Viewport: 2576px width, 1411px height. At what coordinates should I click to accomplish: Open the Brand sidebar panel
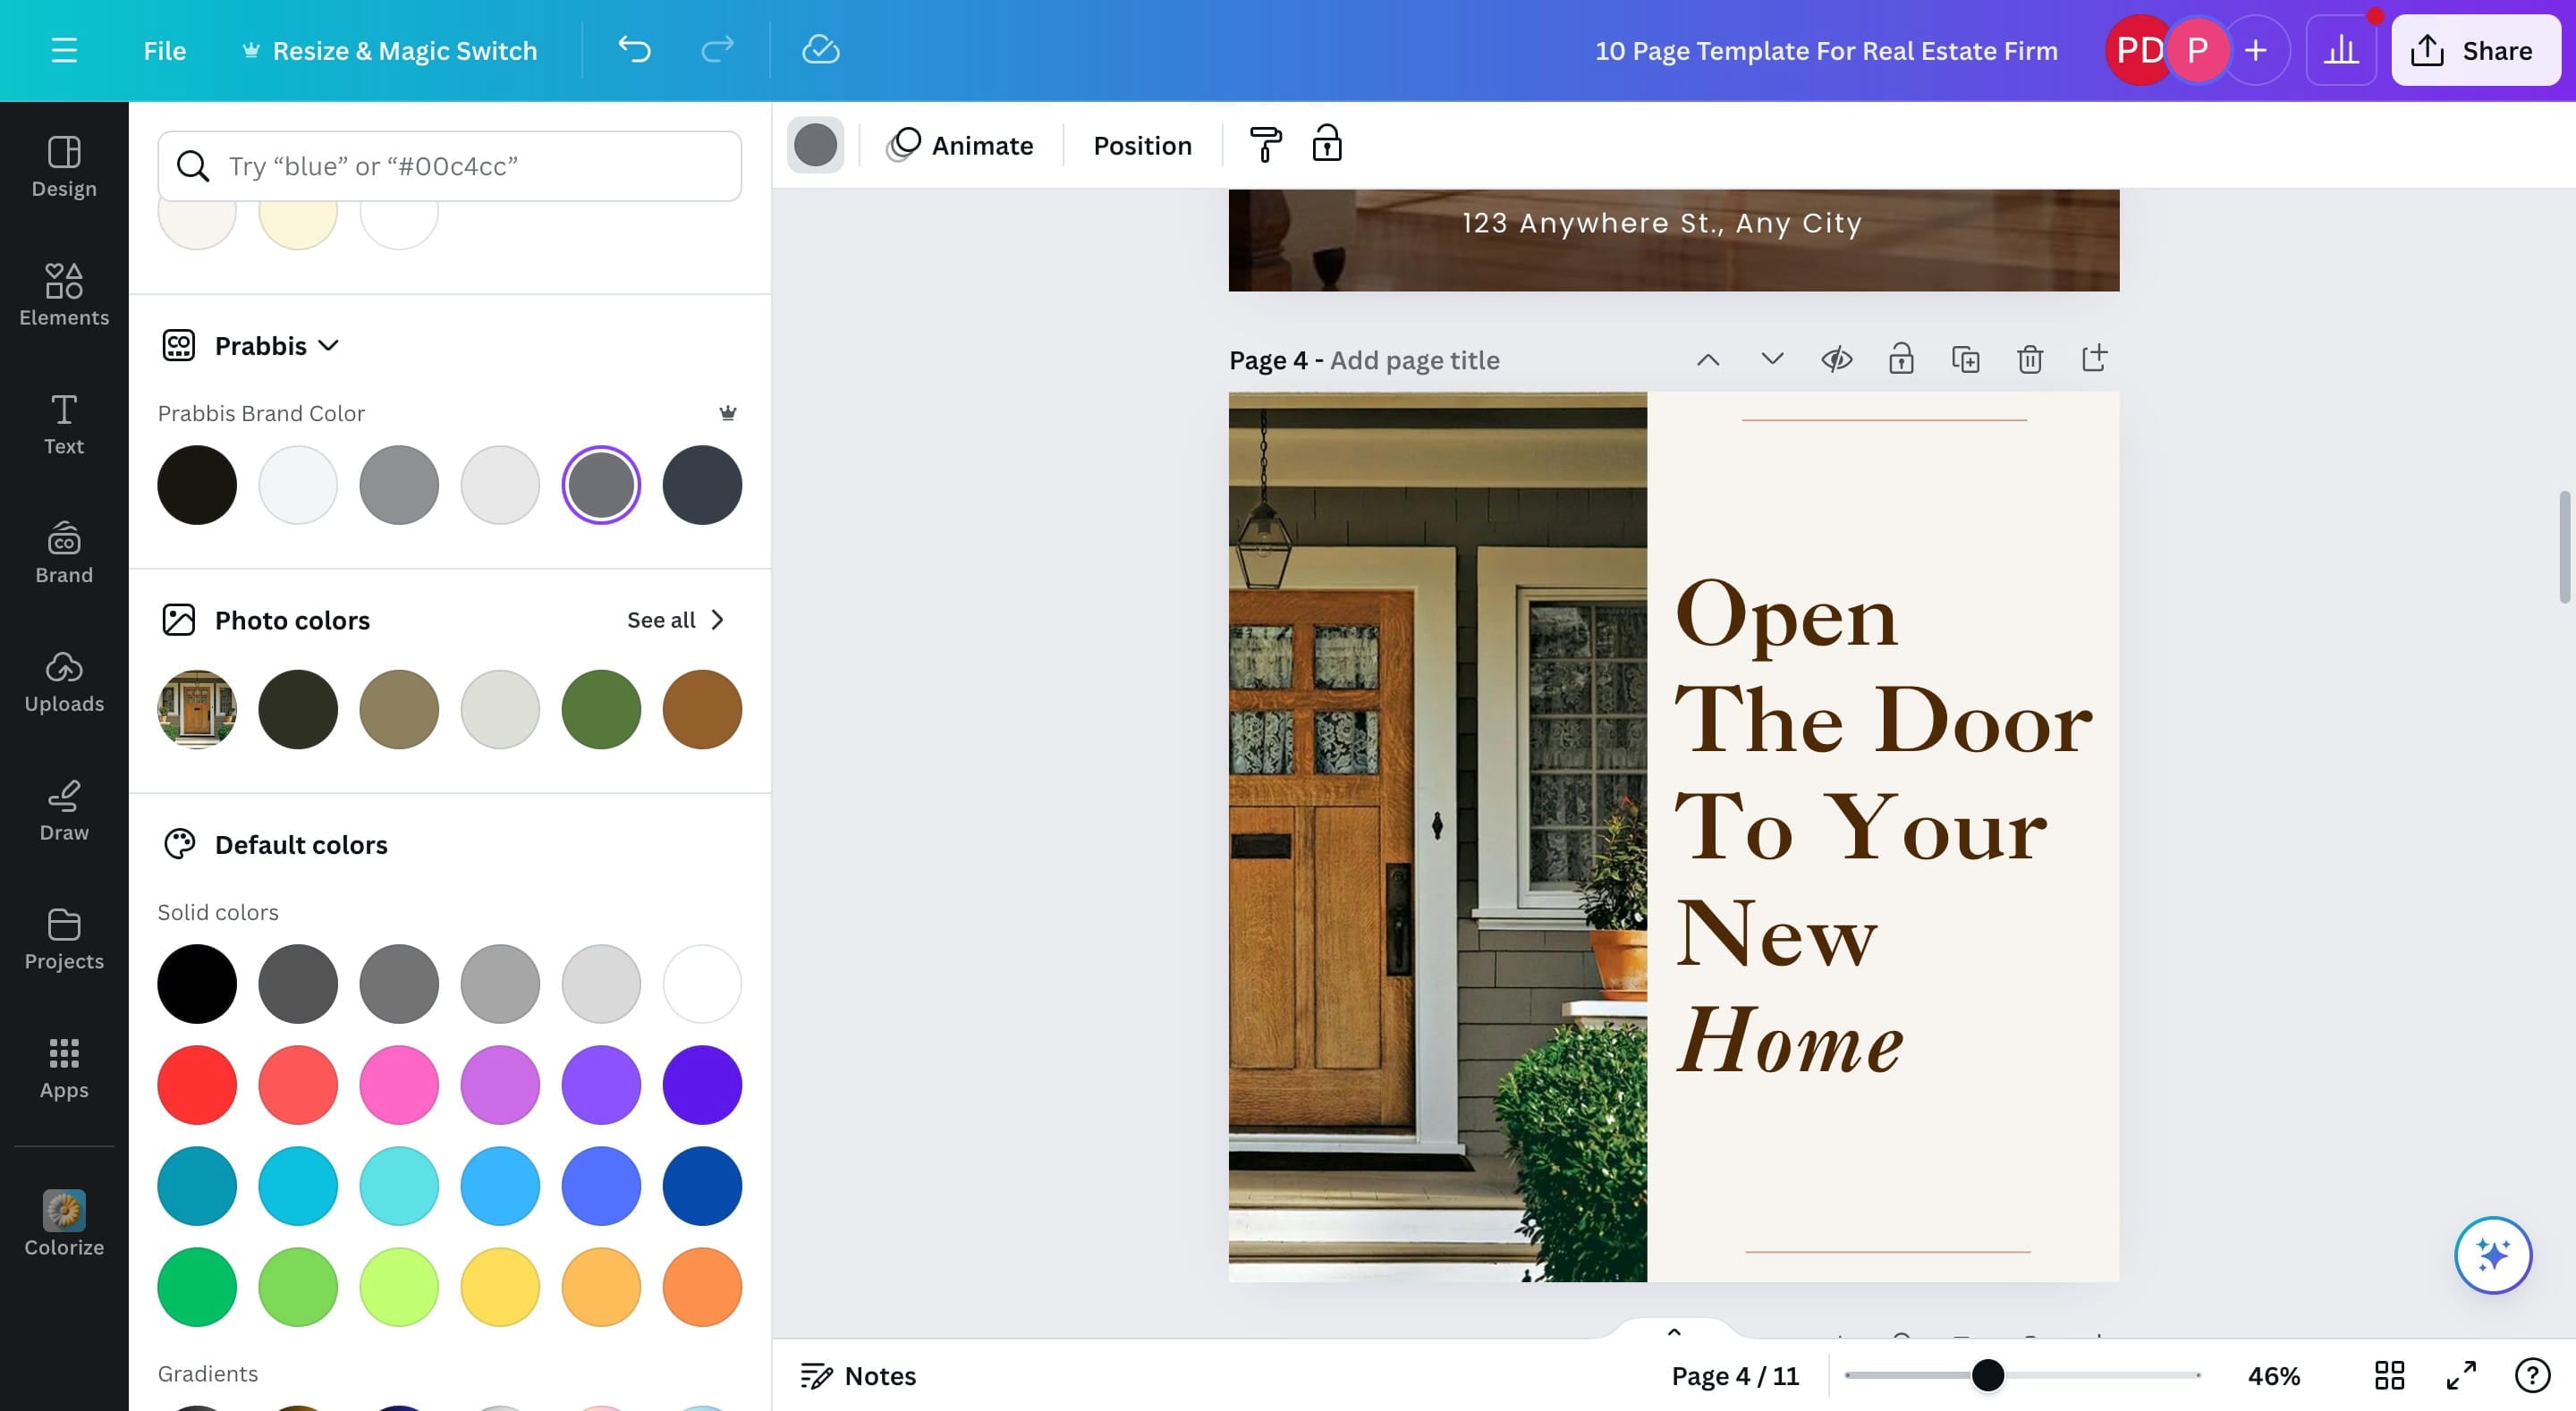click(64, 553)
